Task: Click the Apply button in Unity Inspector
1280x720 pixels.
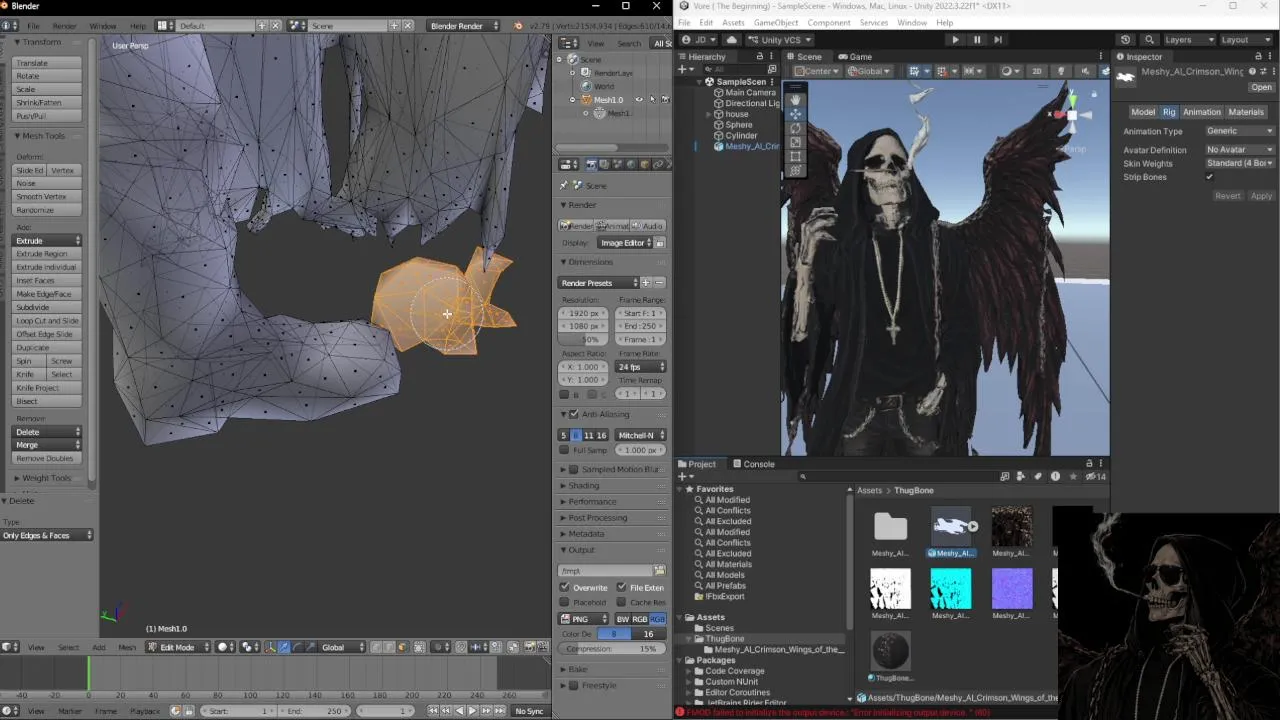Action: 1261,196
